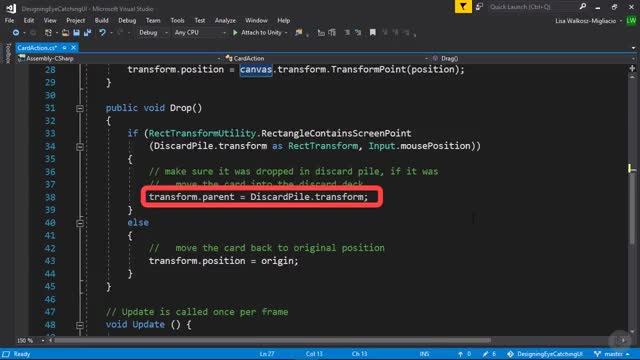The image size is (640, 360).
Task: Open the Build menu
Action: (x=101, y=20)
